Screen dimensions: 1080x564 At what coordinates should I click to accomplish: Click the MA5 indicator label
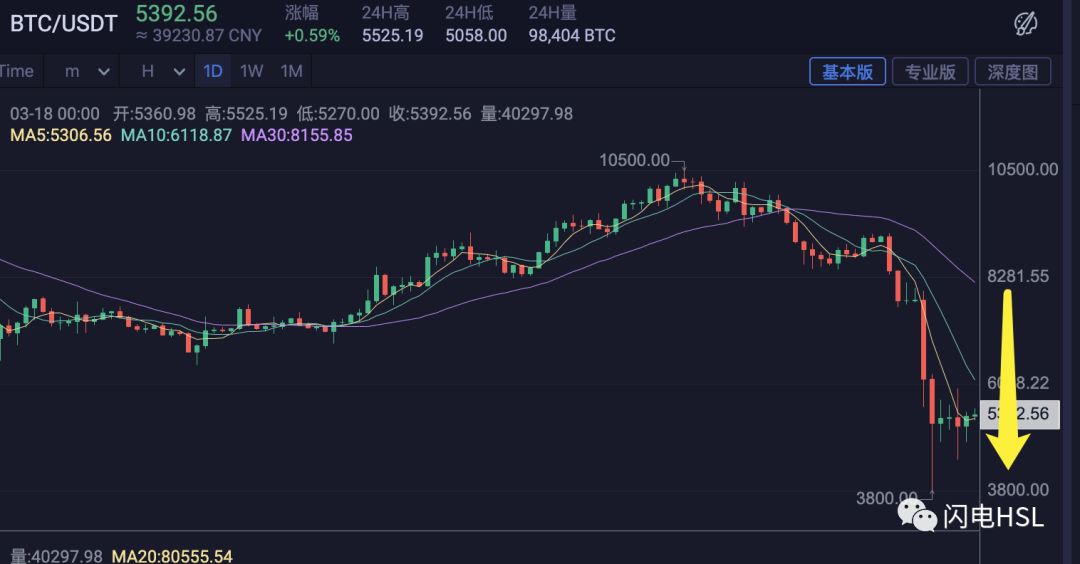[61, 135]
